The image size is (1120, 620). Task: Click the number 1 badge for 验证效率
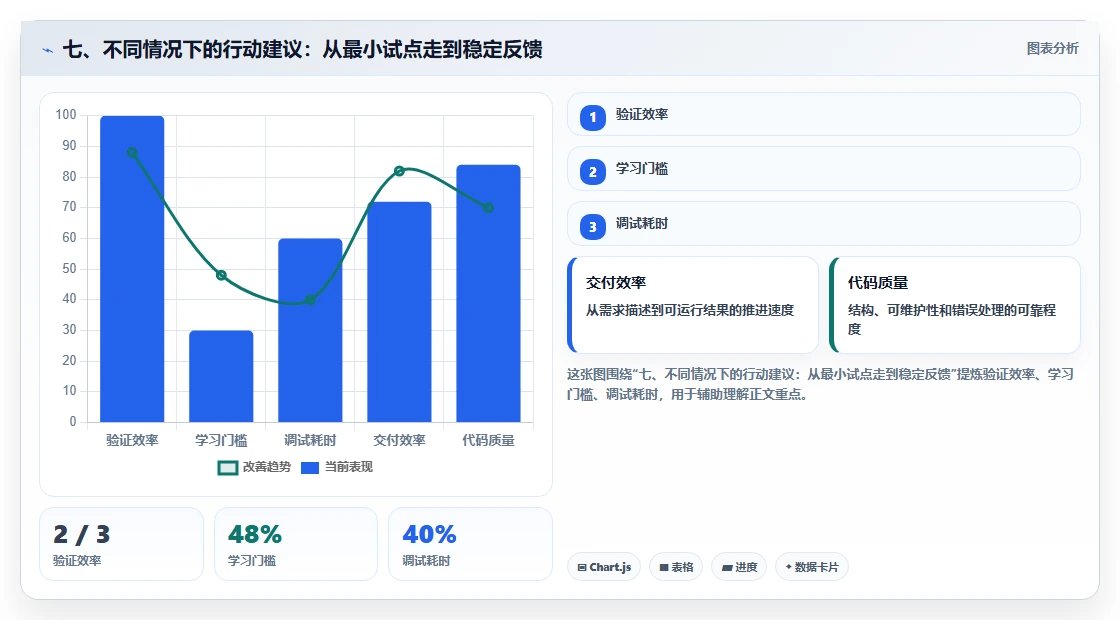pos(592,117)
